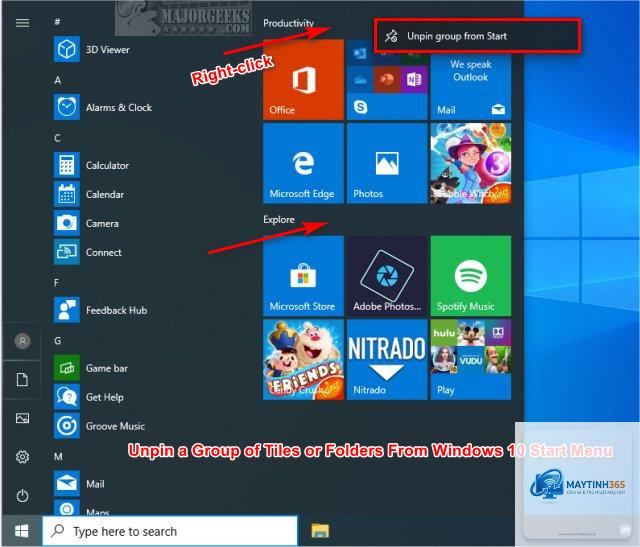This screenshot has width=640, height=547.
Task: Open File Explorer from the taskbar
Action: (x=320, y=531)
